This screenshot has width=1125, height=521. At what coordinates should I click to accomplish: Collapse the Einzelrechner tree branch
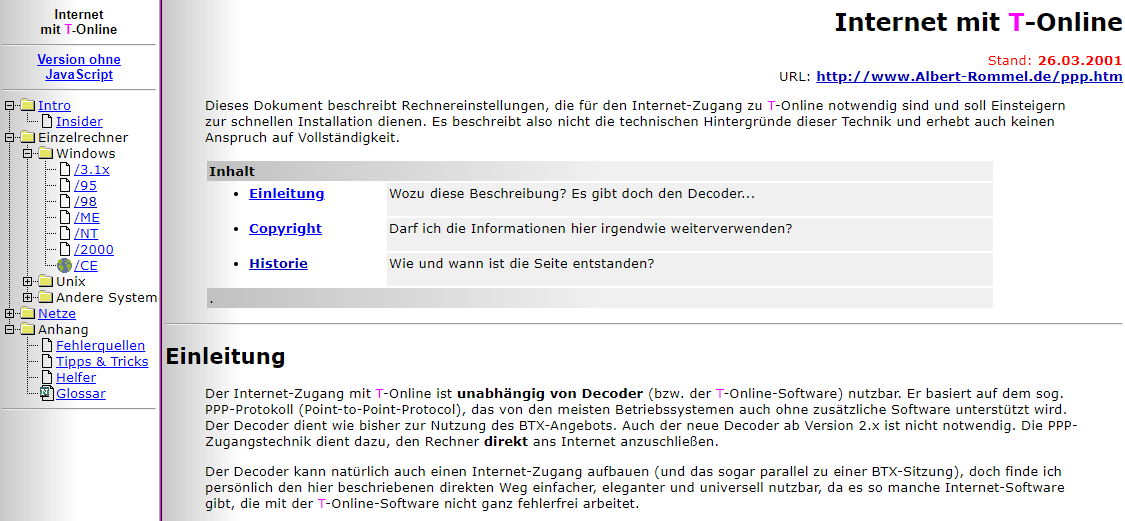click(x=10, y=138)
